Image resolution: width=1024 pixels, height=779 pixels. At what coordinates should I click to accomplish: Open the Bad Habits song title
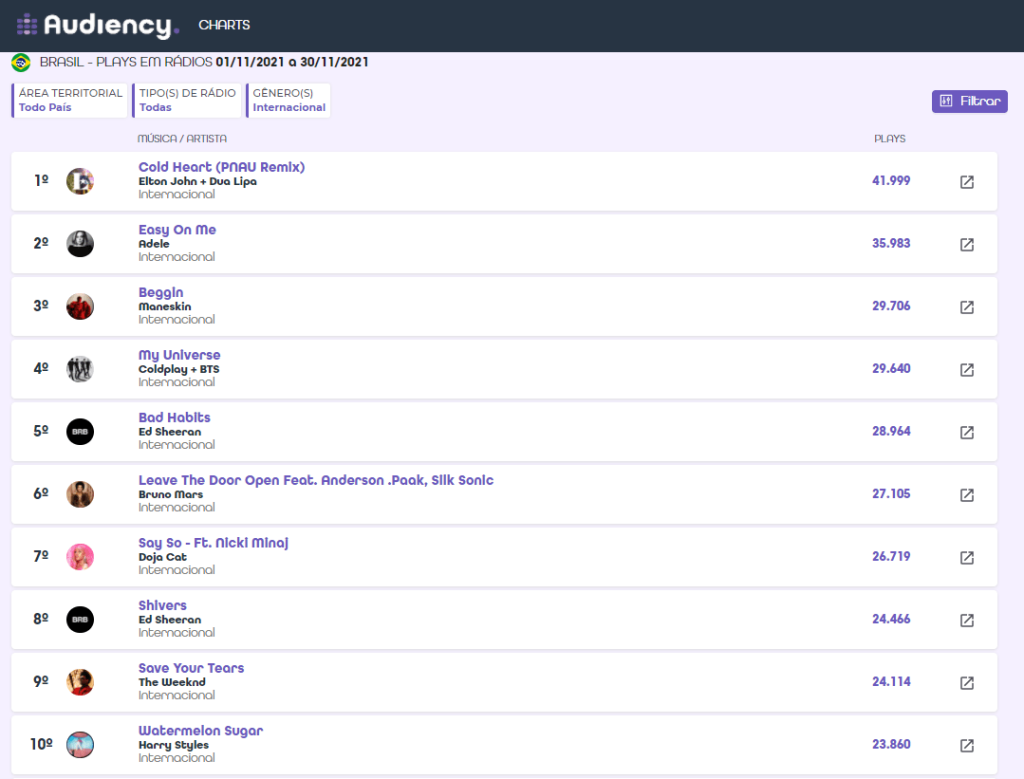pos(174,418)
